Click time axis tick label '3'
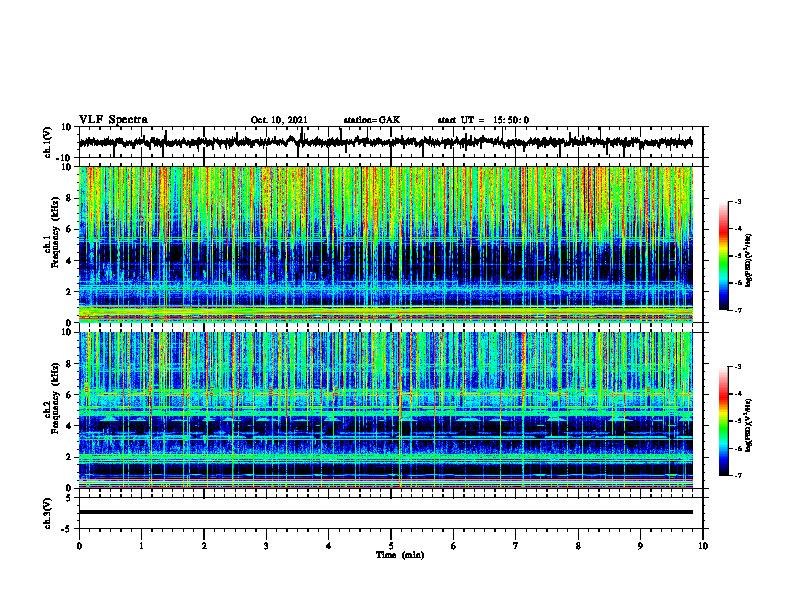792x612 pixels. pos(266,546)
